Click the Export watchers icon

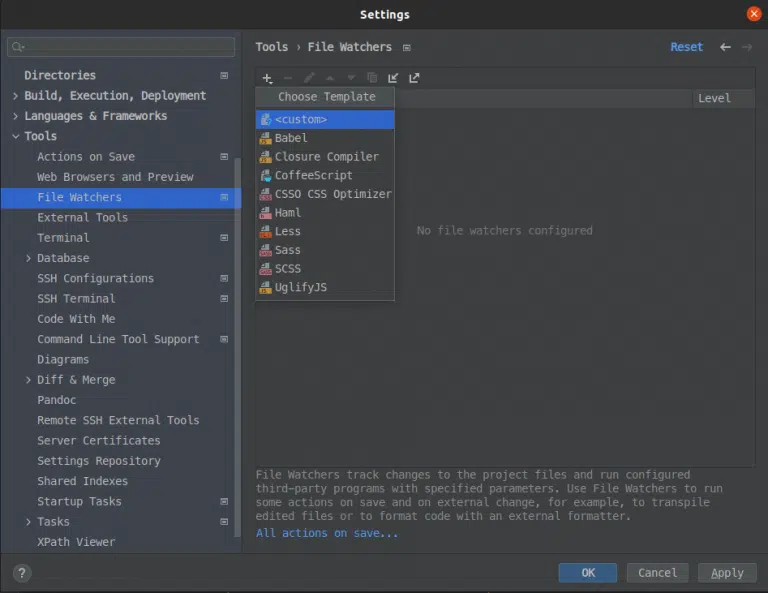click(x=414, y=78)
